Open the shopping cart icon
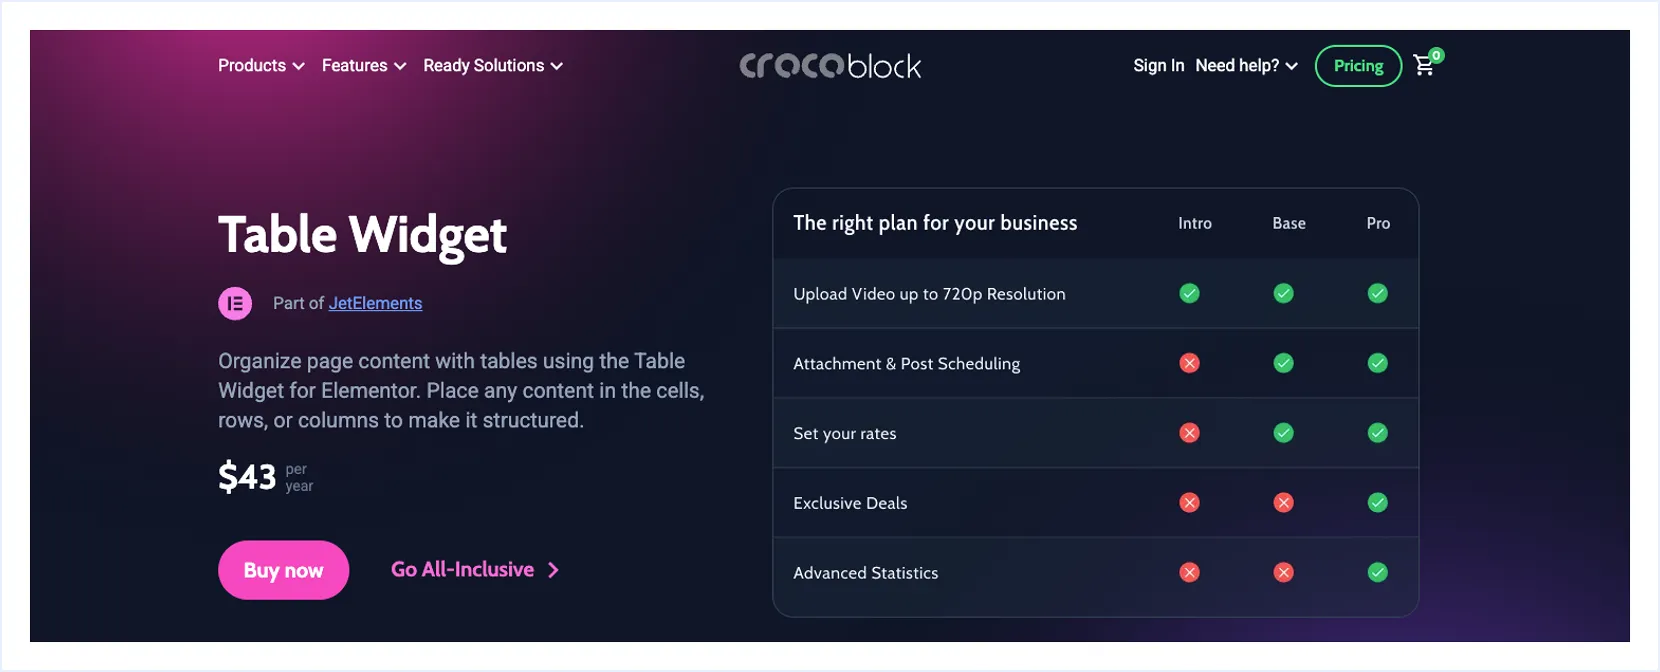Viewport: 1660px width, 672px height. [x=1424, y=66]
